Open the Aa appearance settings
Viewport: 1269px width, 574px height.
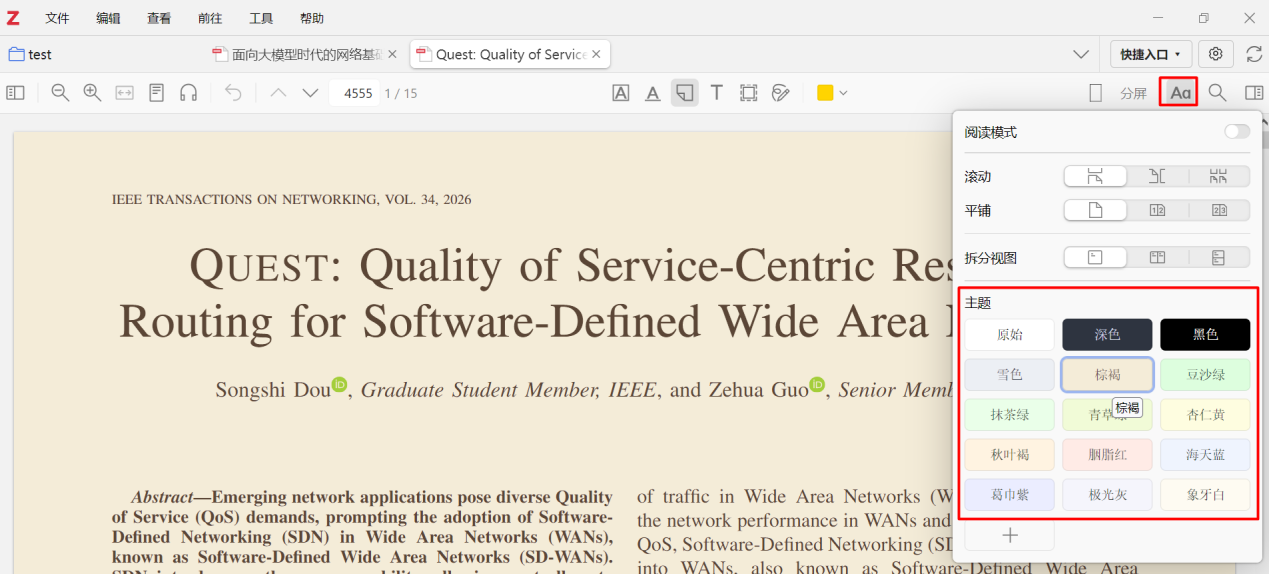point(1180,93)
